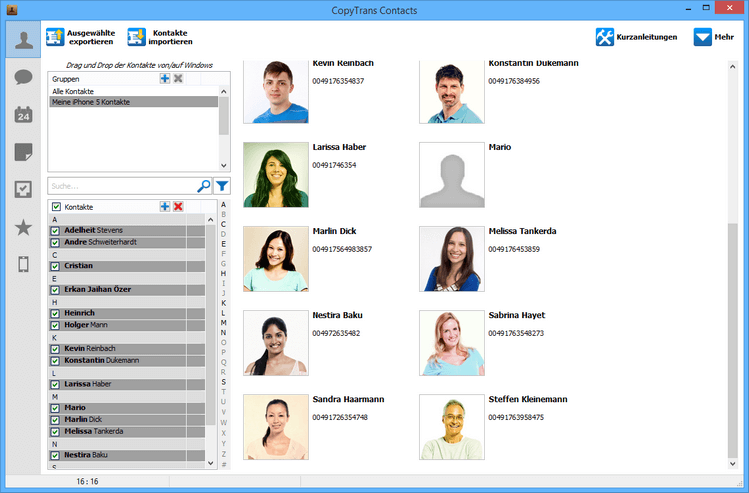Uncheck Erkan Jaihan Özer checkbox

tap(55, 290)
